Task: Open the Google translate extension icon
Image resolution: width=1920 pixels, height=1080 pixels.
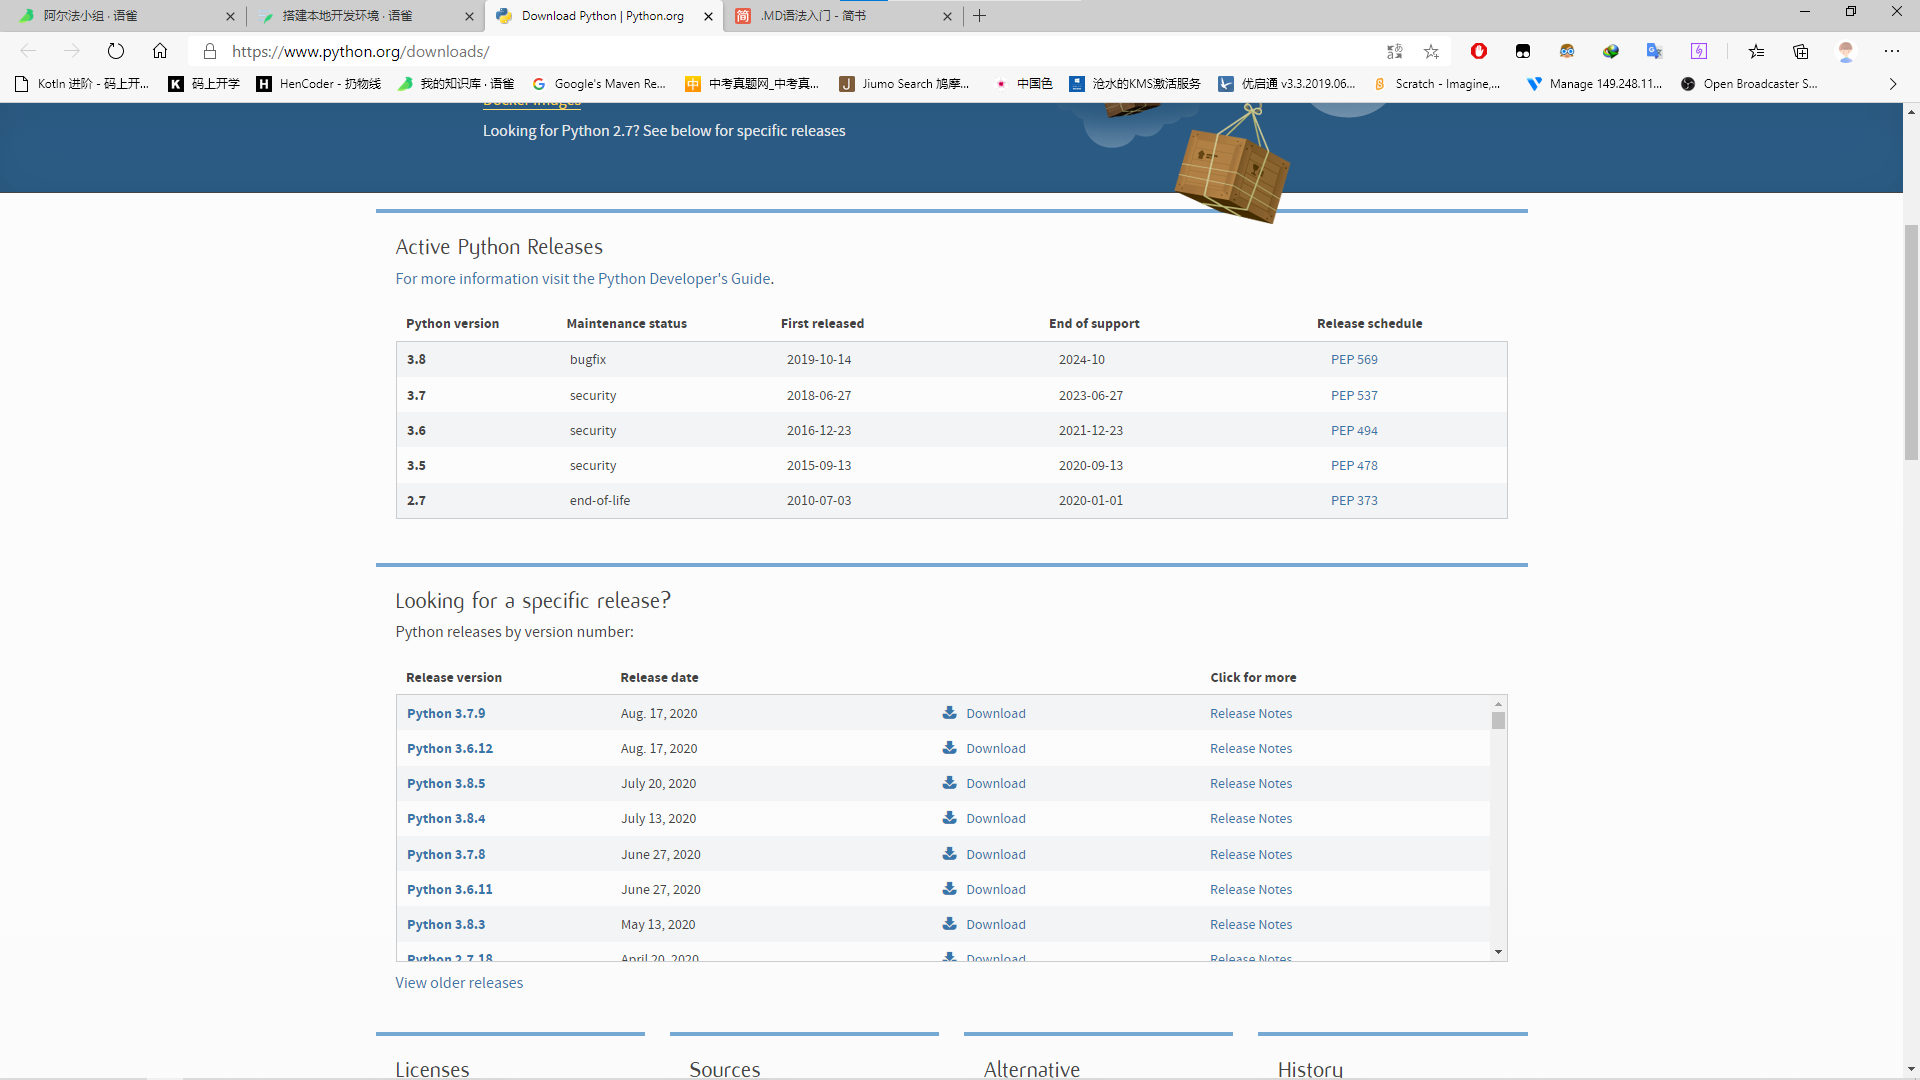Action: [1655, 51]
